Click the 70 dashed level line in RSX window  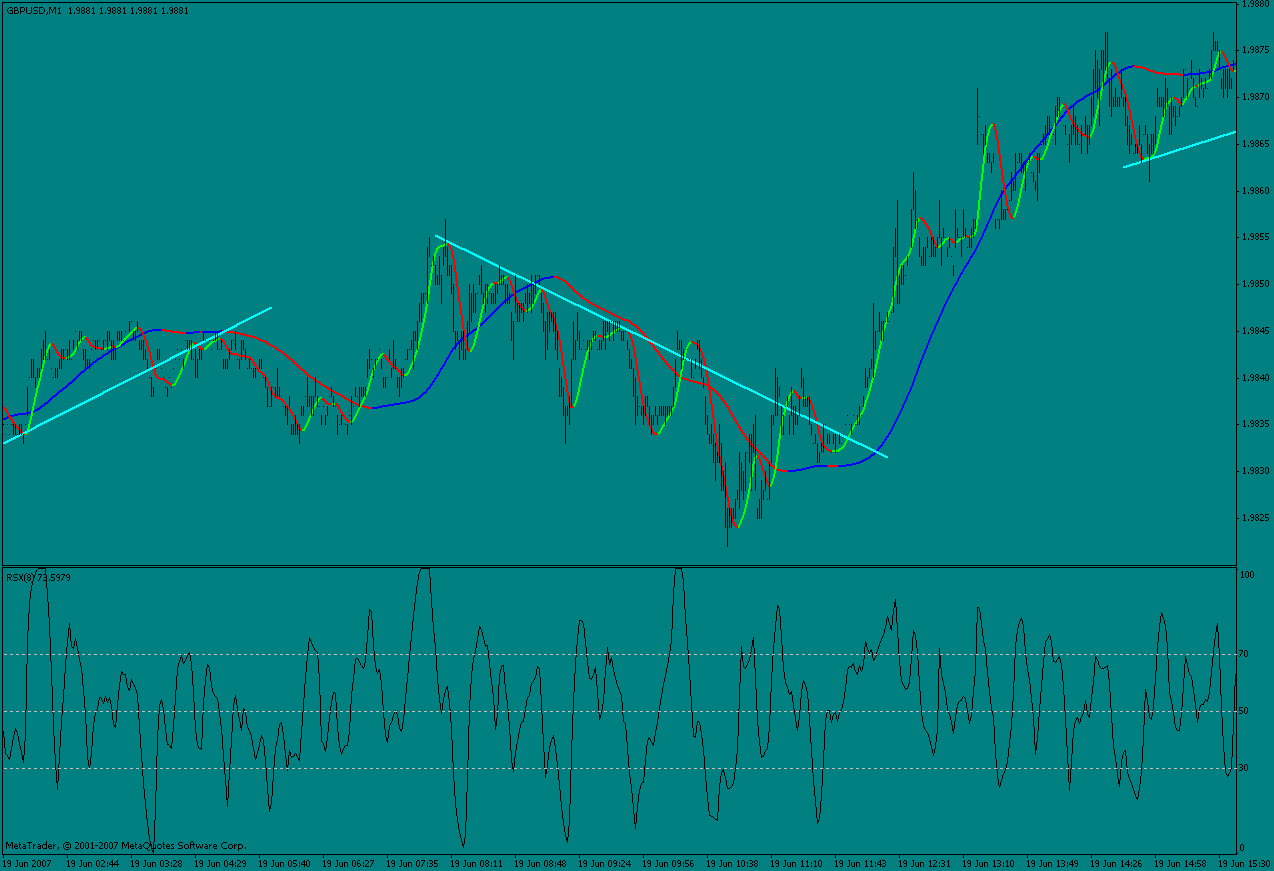(619, 655)
